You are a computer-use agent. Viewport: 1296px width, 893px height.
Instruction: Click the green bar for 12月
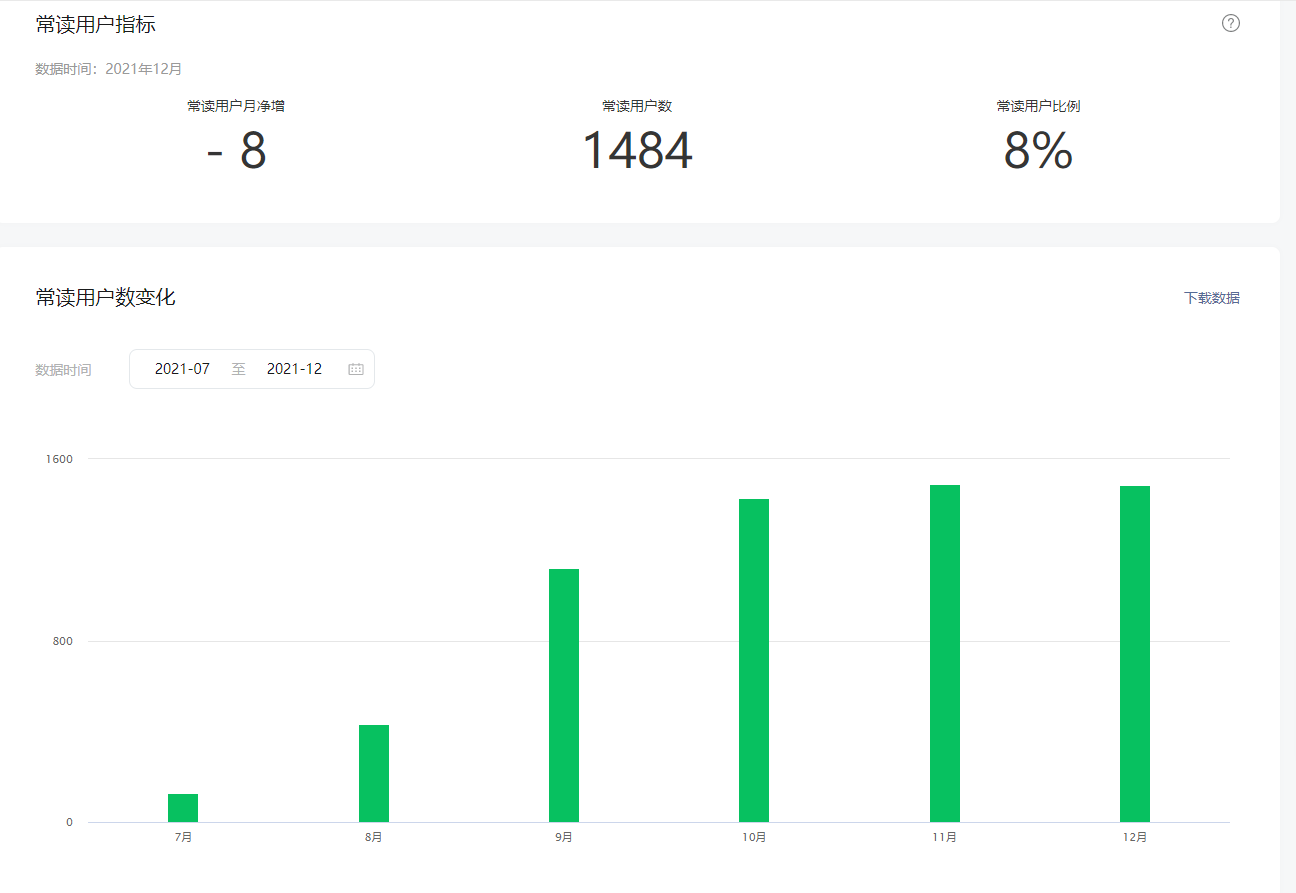(x=1135, y=654)
